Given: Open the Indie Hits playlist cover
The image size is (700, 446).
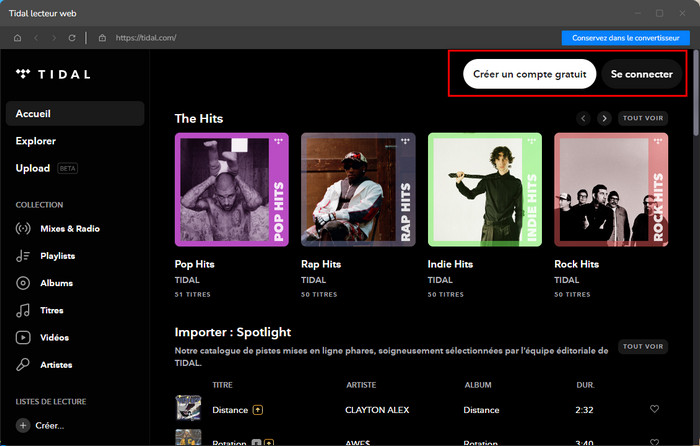Looking at the screenshot, I should coord(485,190).
